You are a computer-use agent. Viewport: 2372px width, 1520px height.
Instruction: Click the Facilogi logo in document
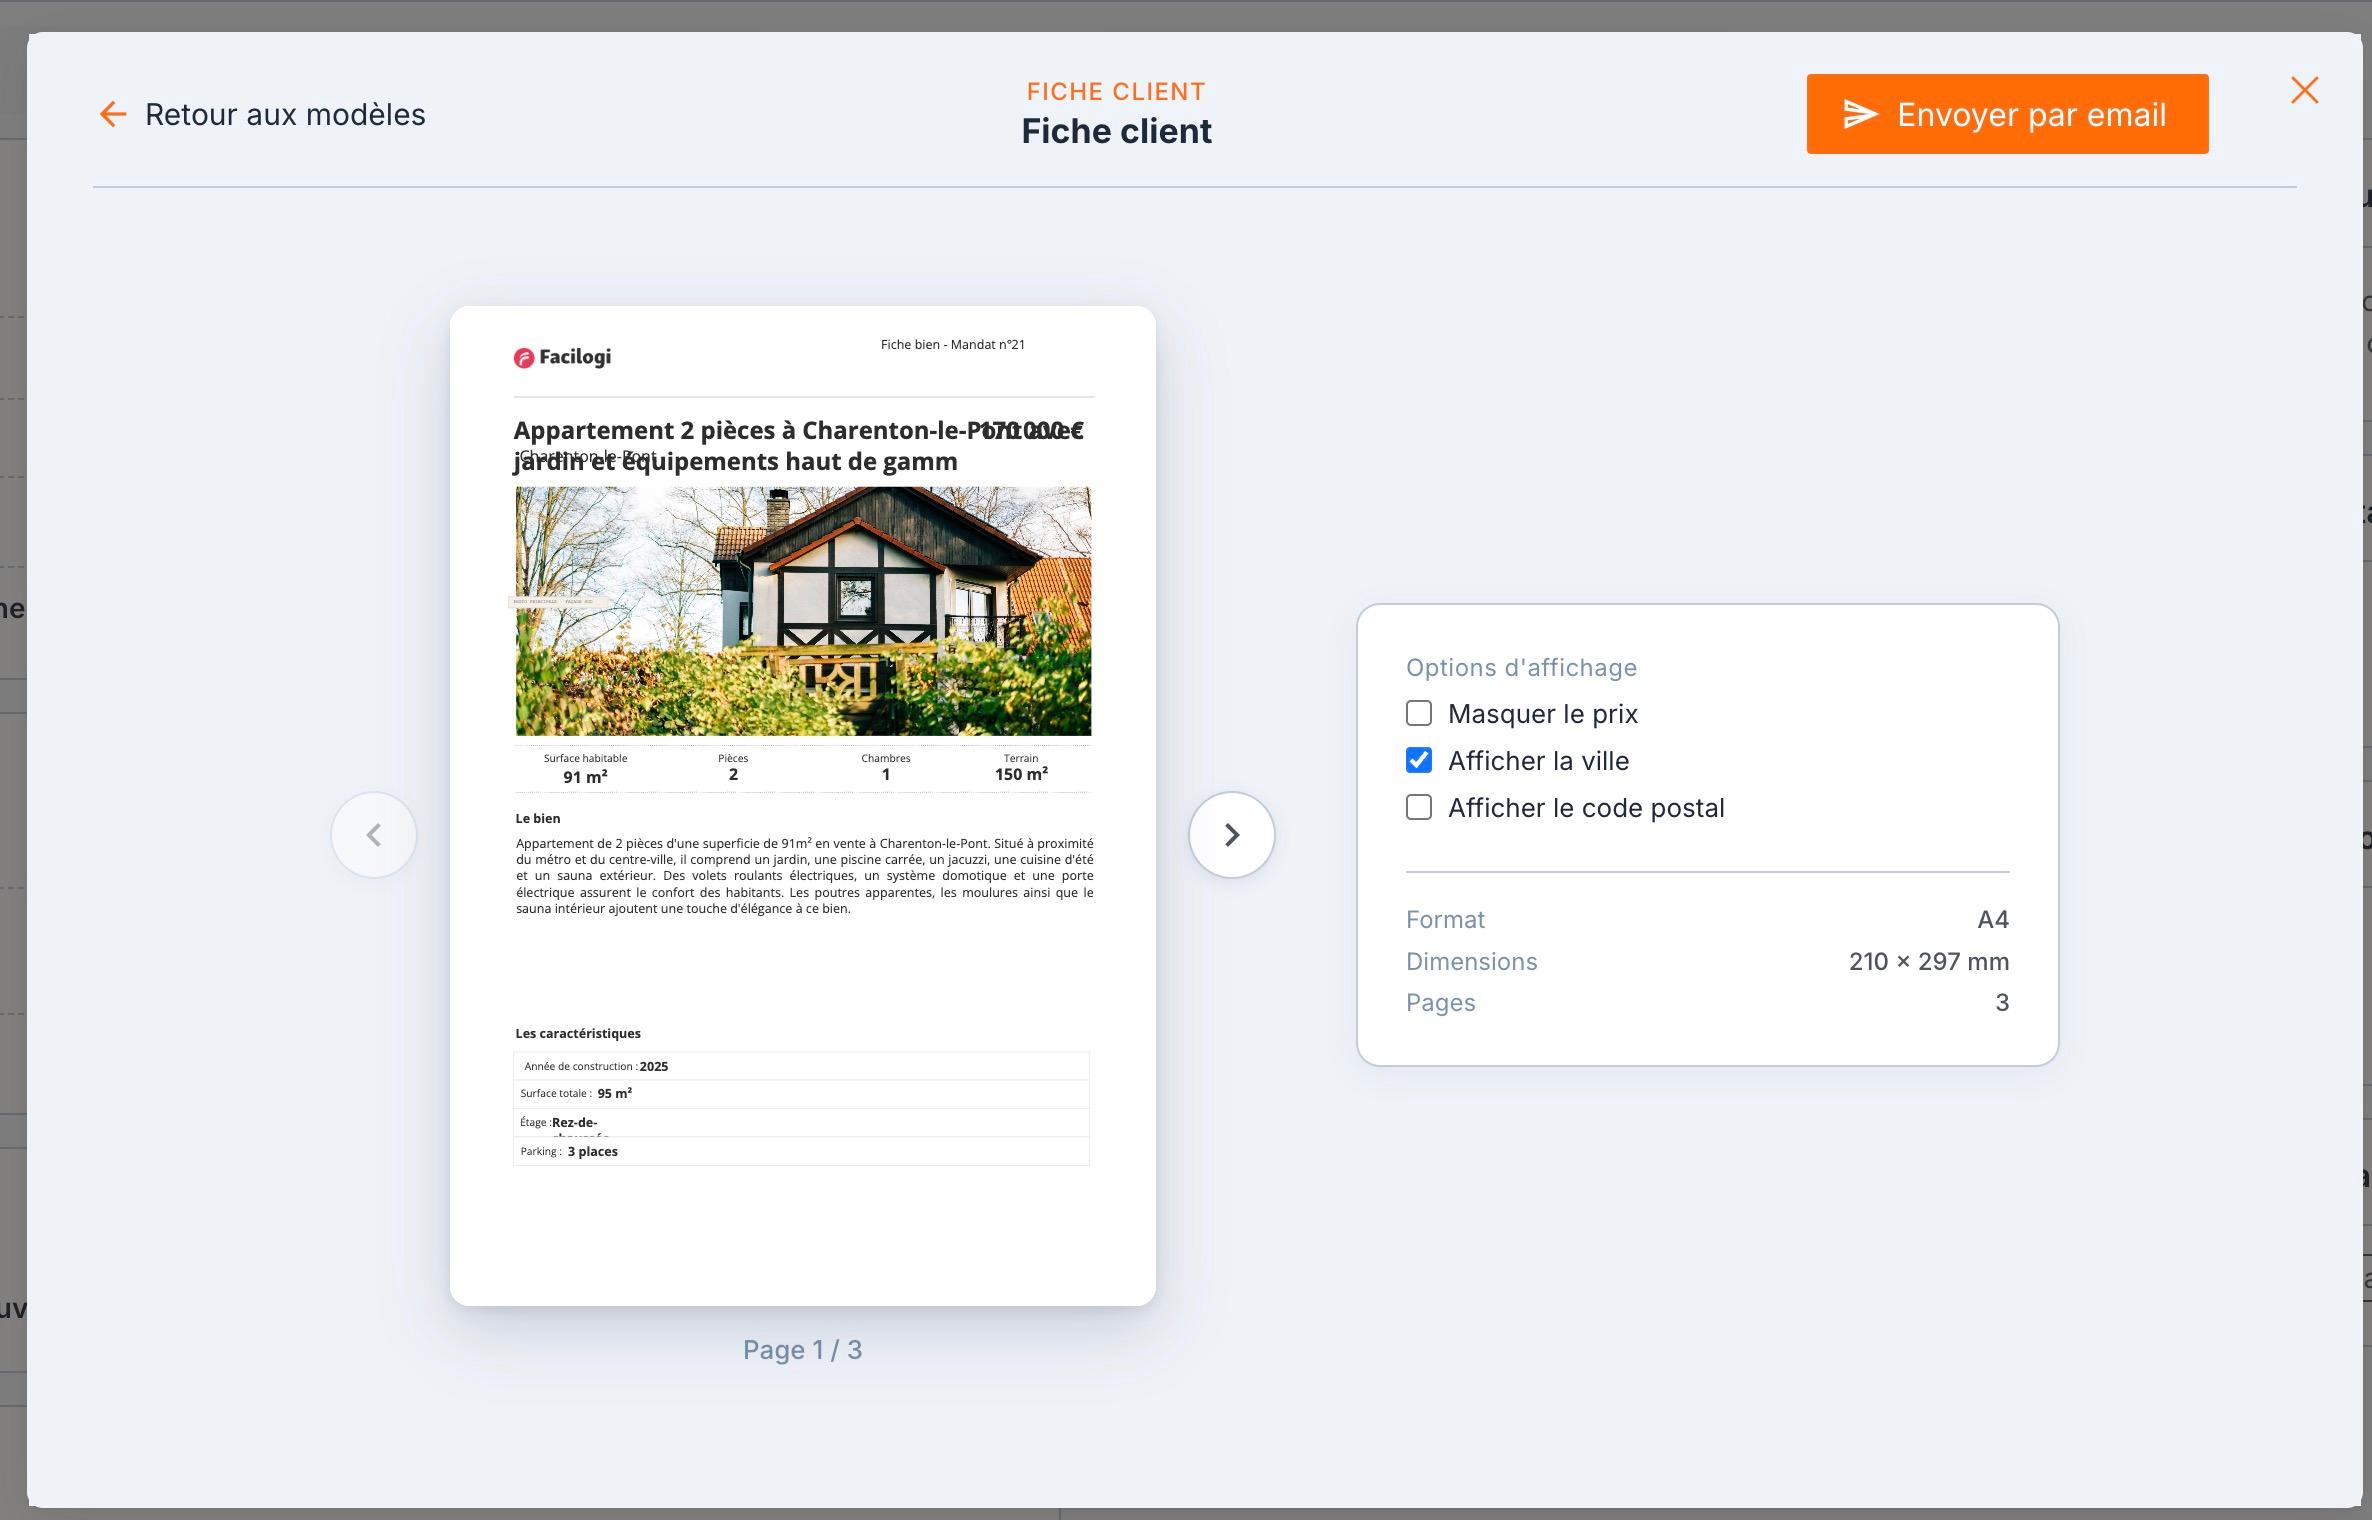[x=562, y=357]
